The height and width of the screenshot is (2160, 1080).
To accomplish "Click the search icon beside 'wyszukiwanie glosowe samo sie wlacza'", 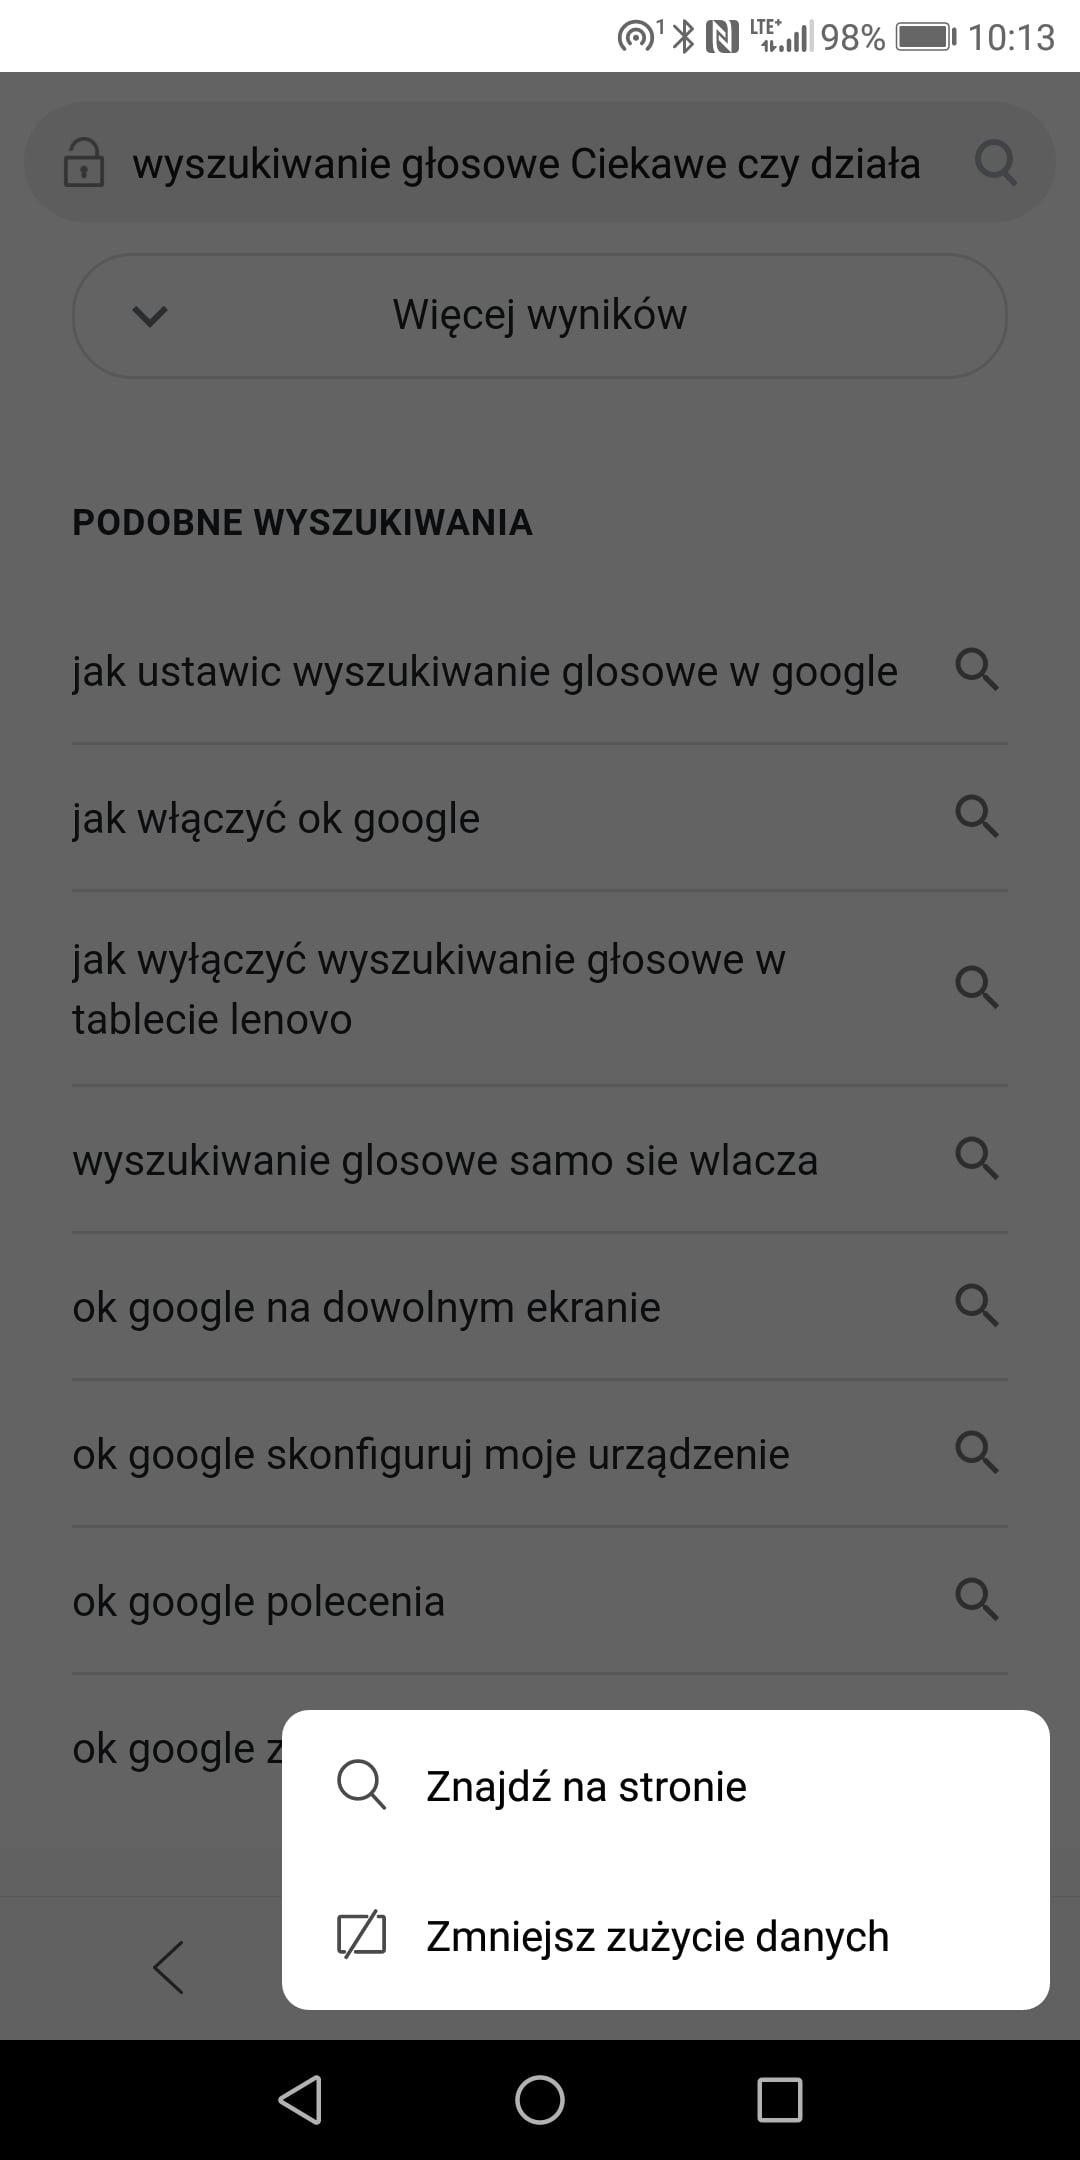I will pyautogui.click(x=977, y=1158).
